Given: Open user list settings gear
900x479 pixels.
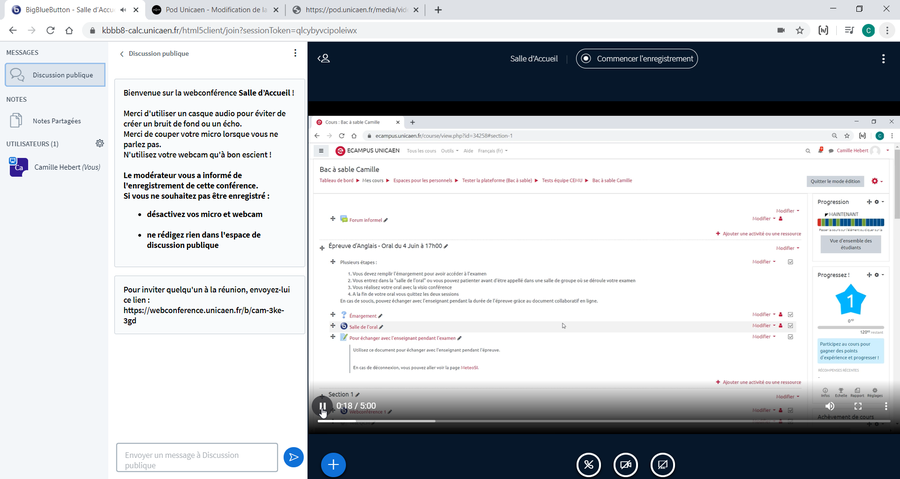Looking at the screenshot, I should tap(100, 143).
